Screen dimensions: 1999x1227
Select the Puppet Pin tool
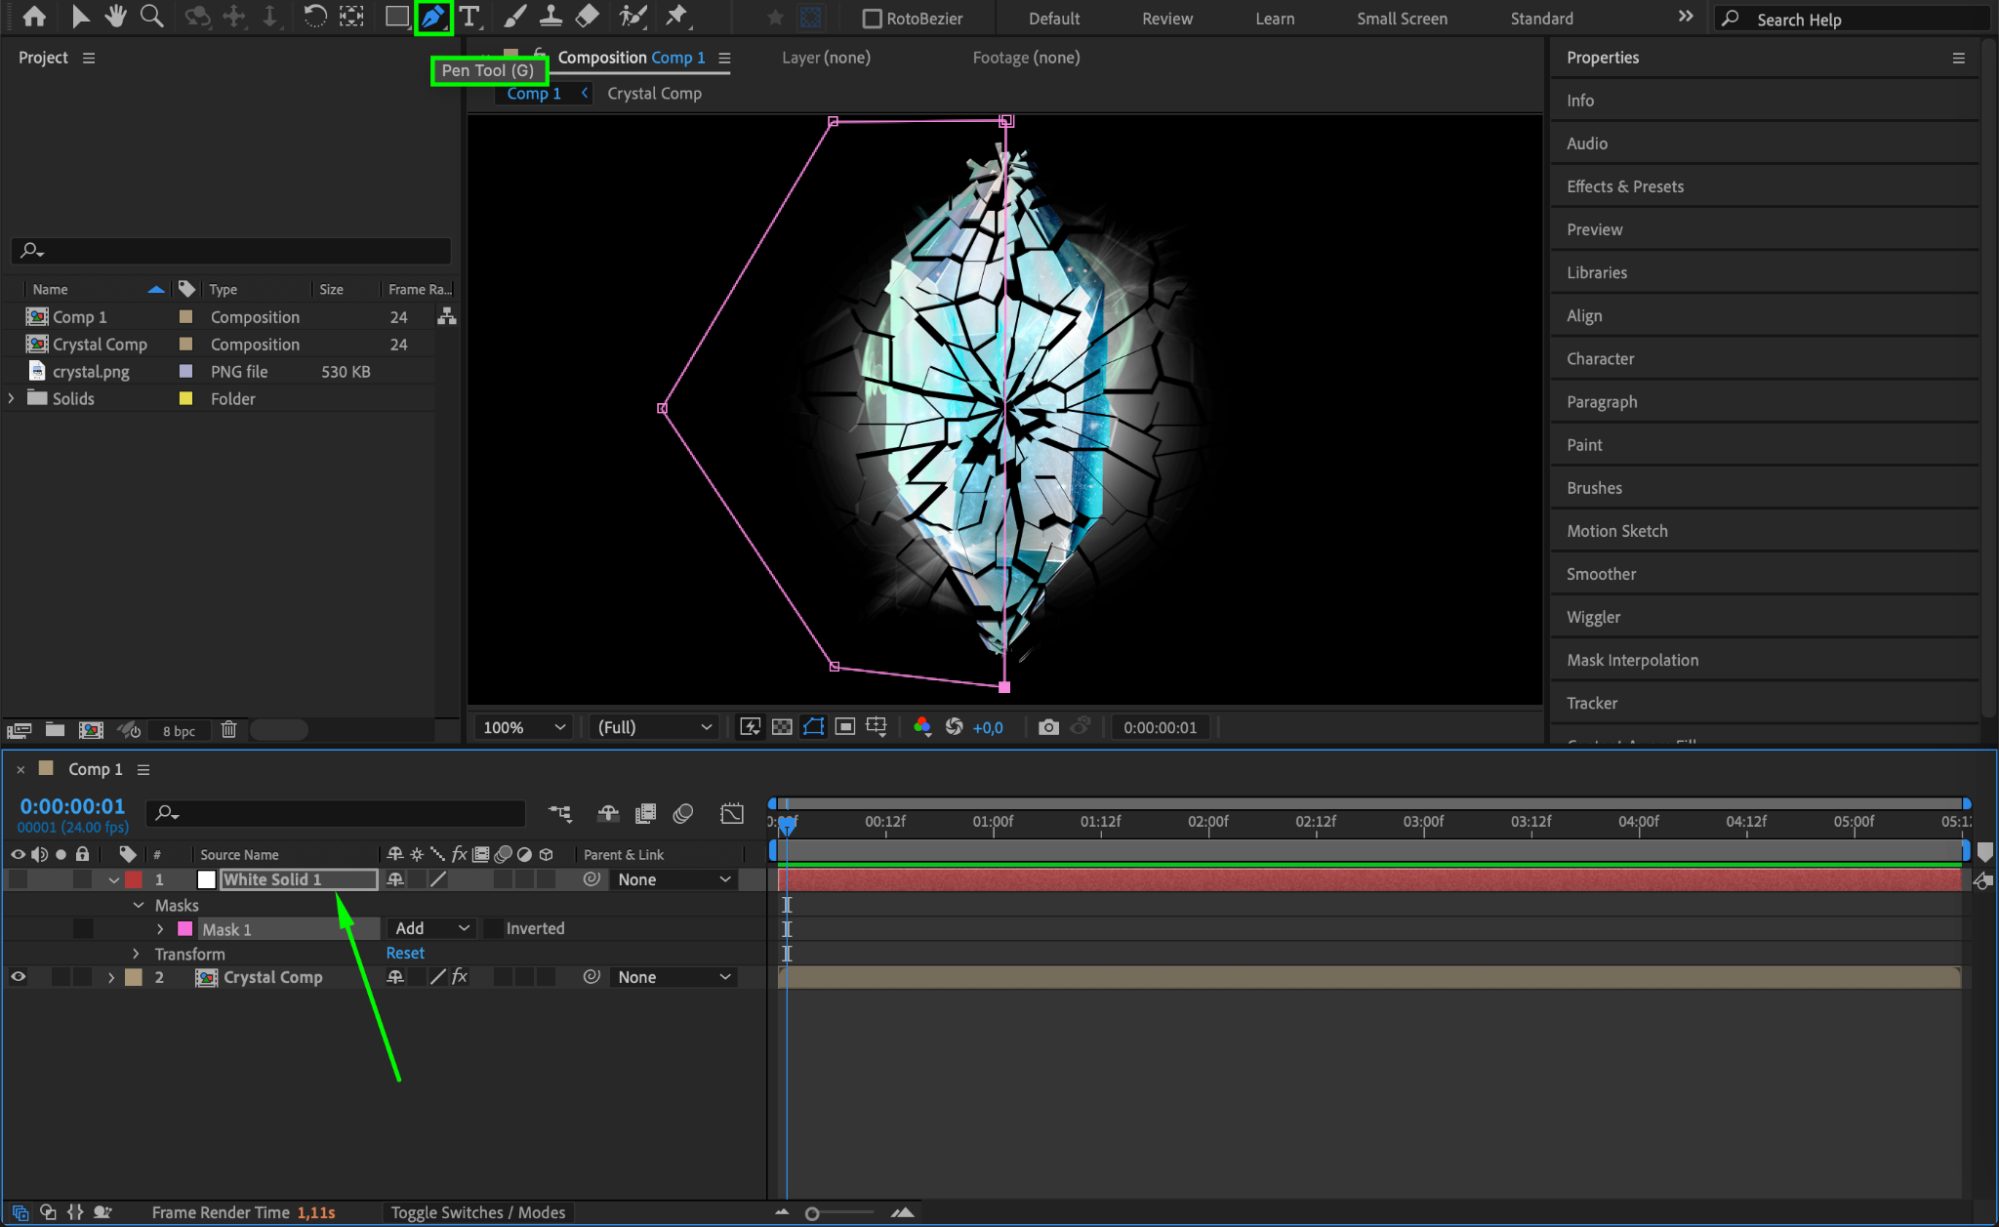[677, 16]
